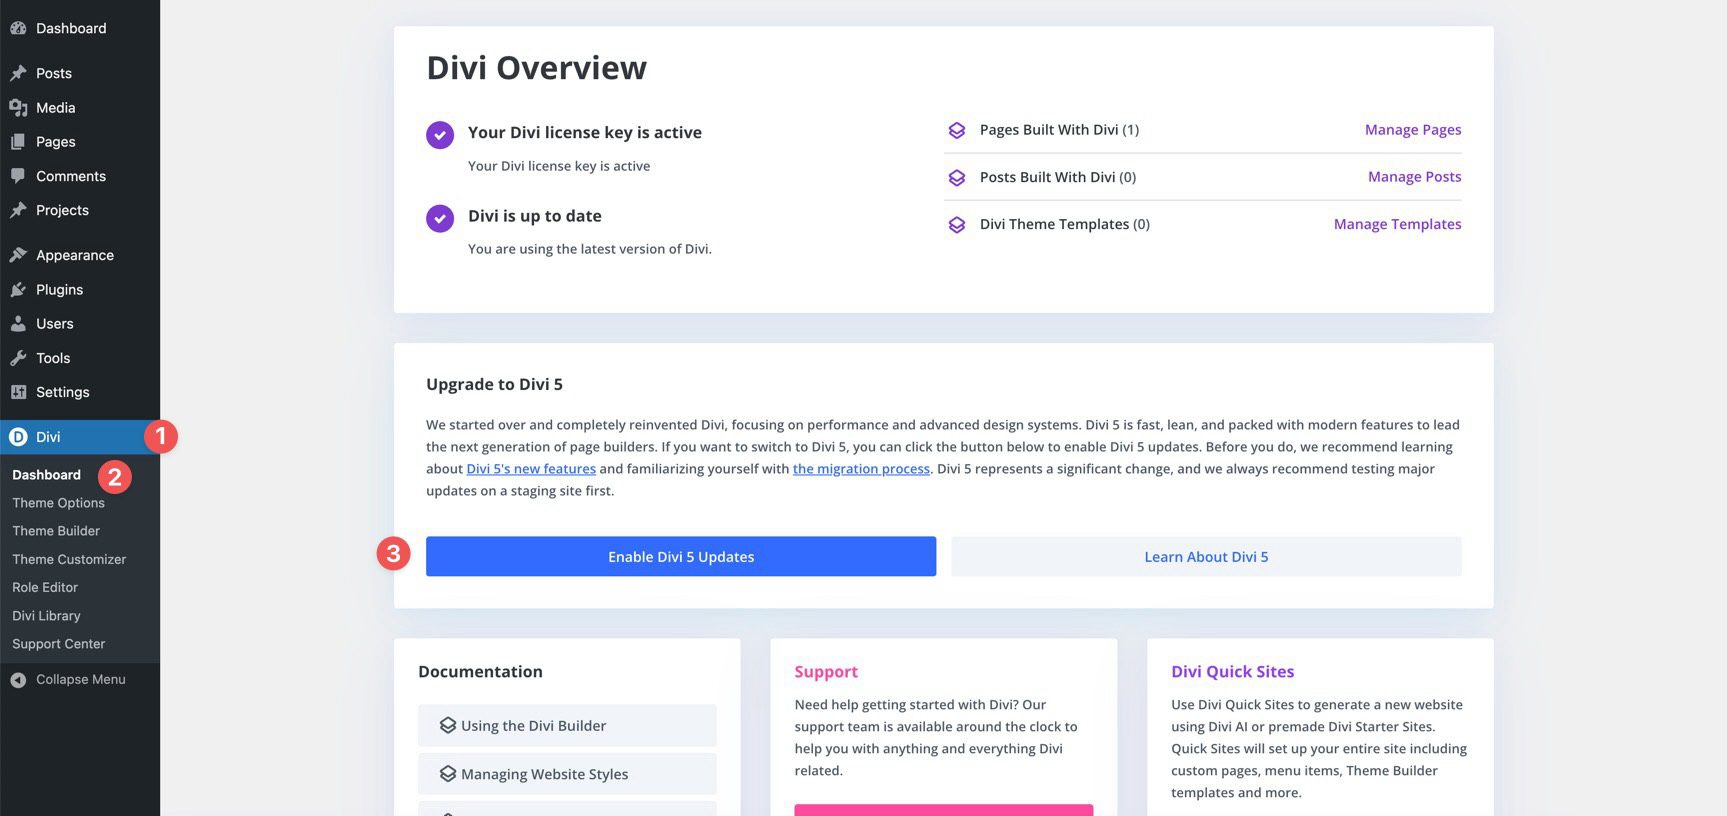Click the Using the Divi Builder icon
Image resolution: width=1727 pixels, height=816 pixels.
click(x=448, y=726)
